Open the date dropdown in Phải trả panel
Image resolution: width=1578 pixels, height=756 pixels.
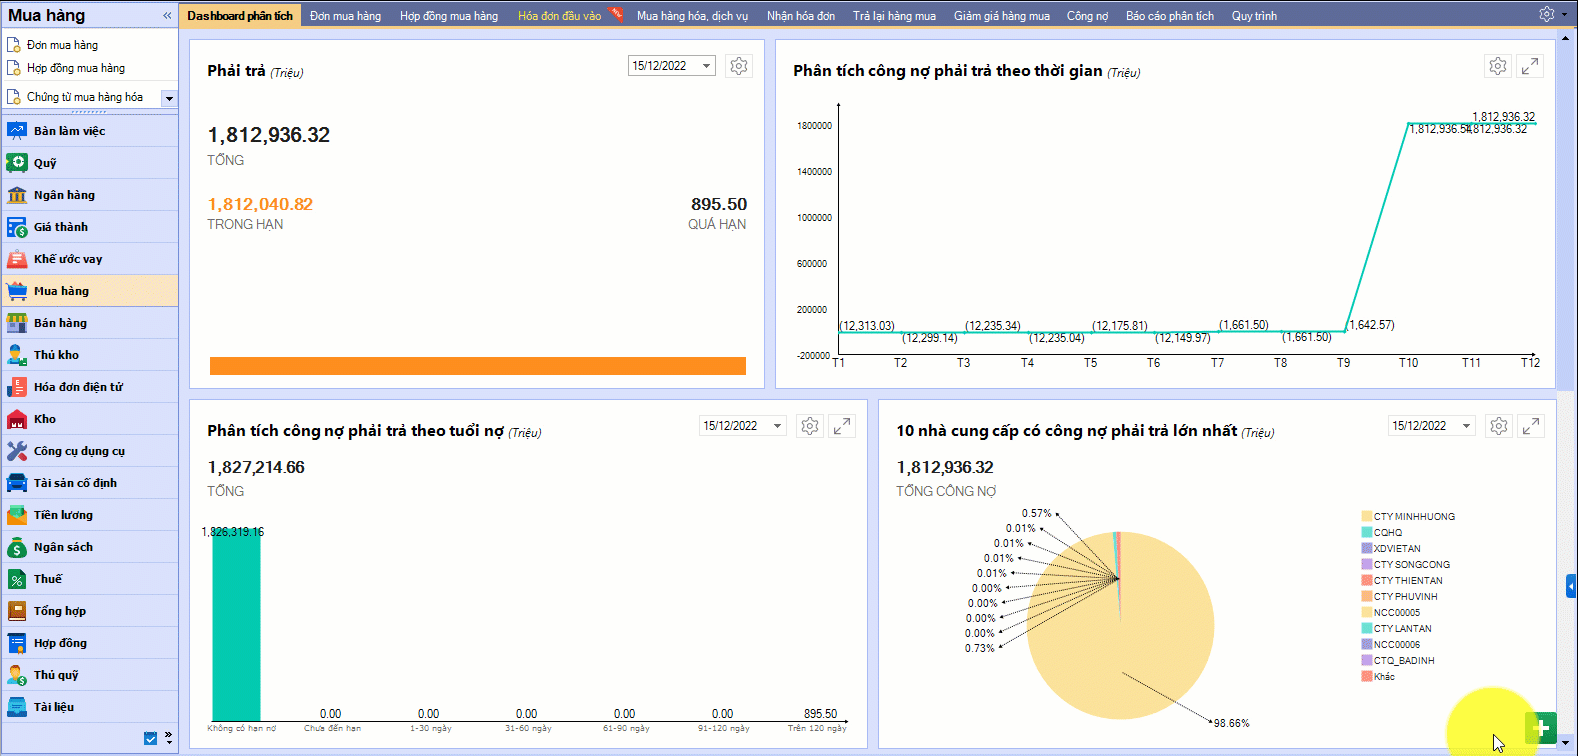pos(706,66)
